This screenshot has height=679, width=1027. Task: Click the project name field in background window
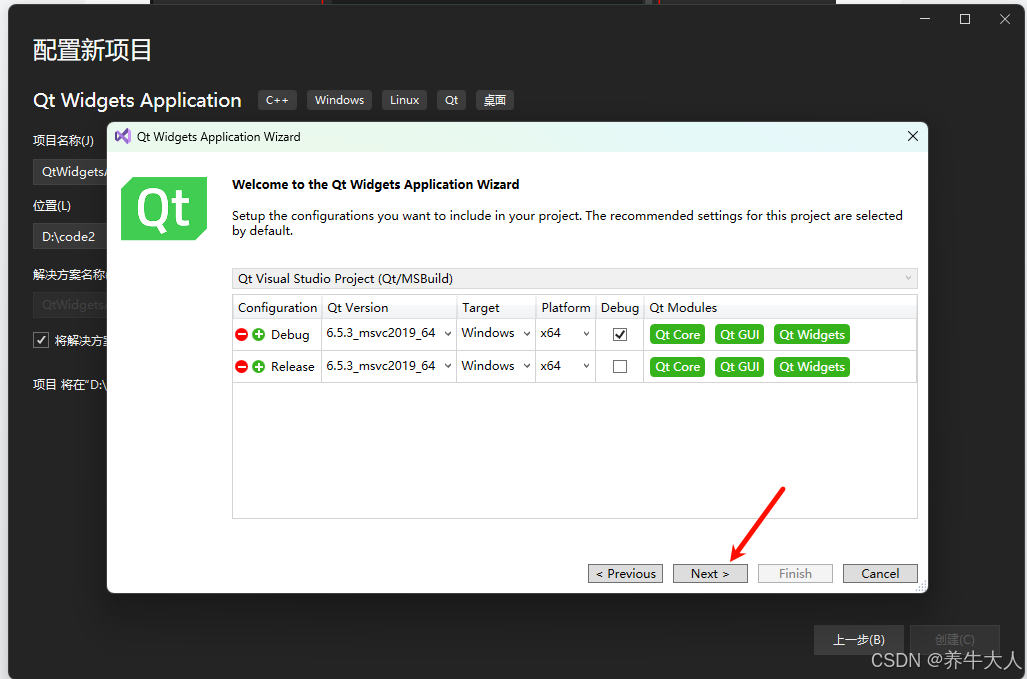(69, 172)
